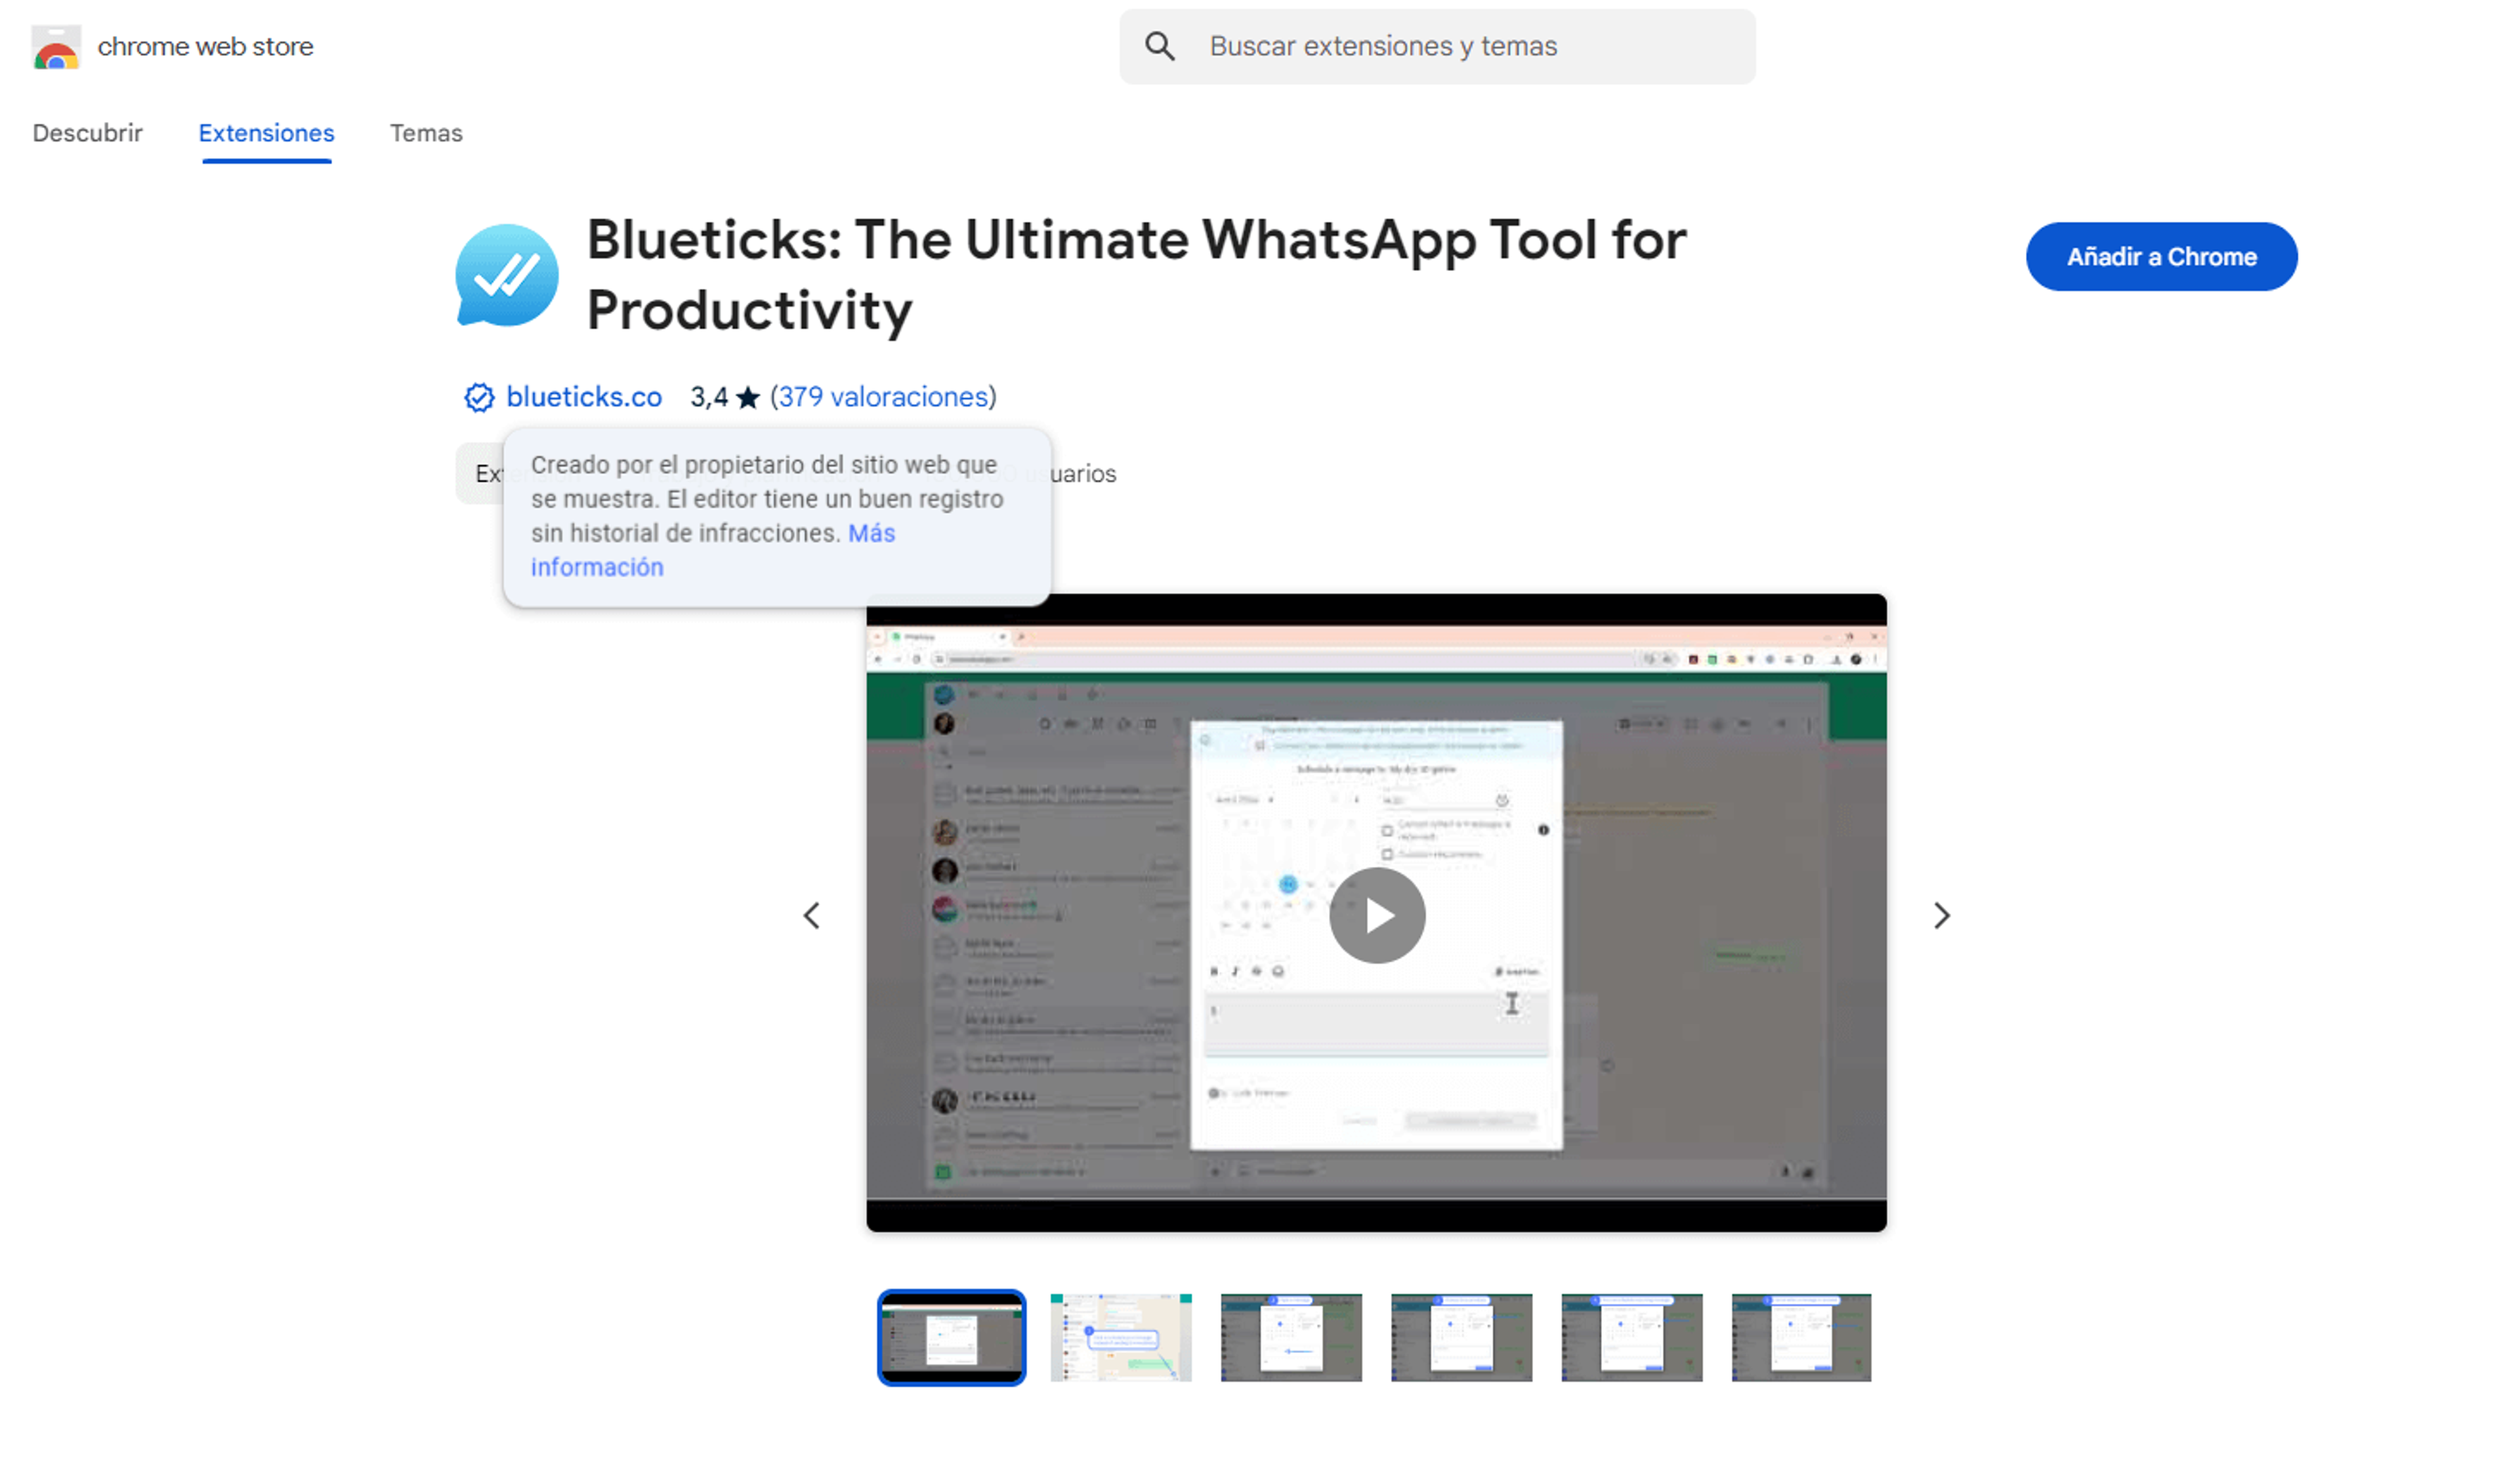Select the fifth screenshot thumbnail

(x=1631, y=1337)
